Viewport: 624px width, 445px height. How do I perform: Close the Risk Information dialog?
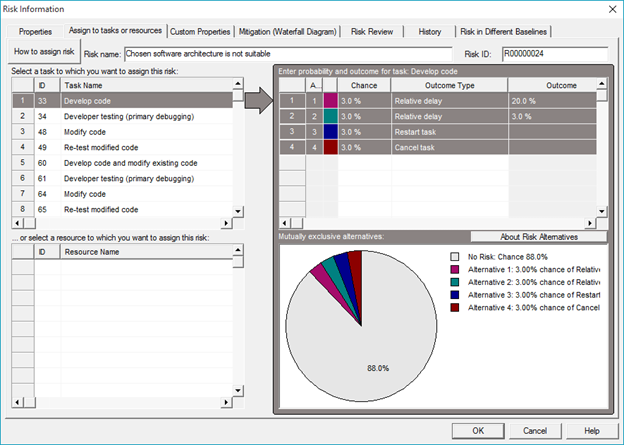612,9
